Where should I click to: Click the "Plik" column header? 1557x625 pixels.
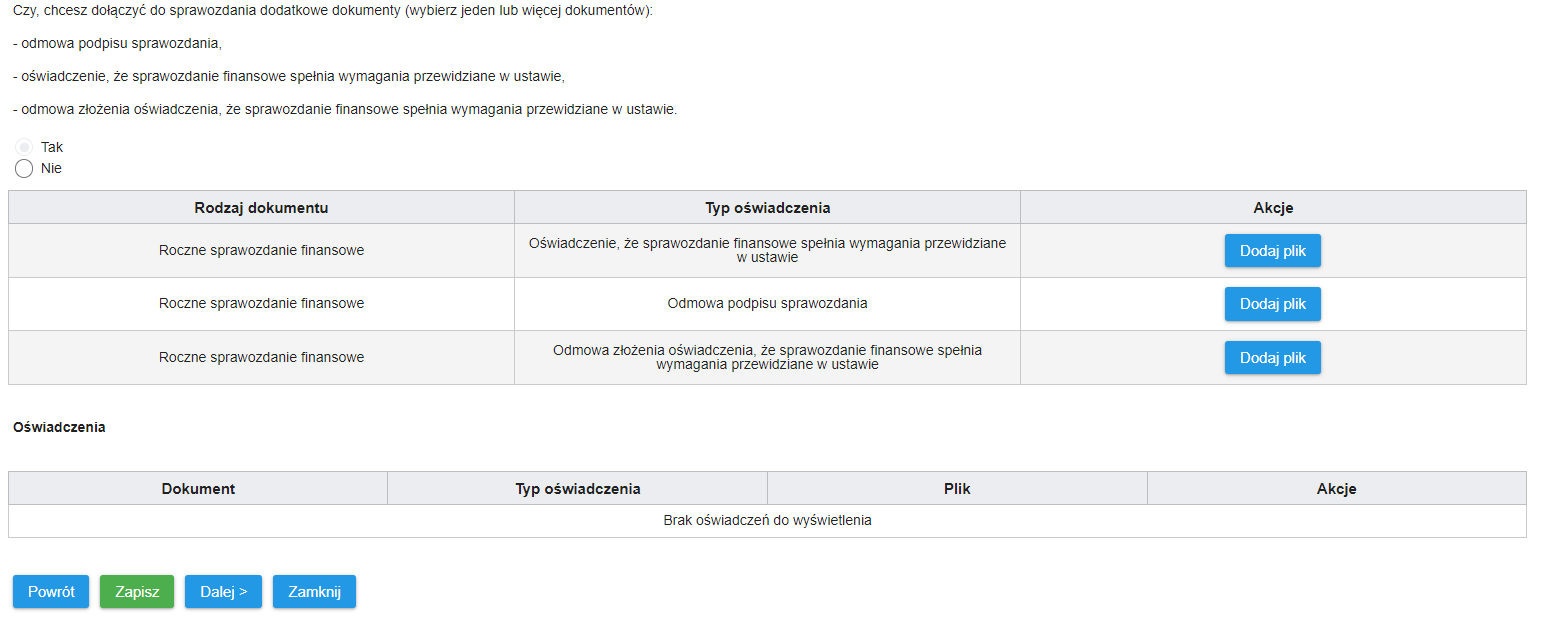pos(957,489)
